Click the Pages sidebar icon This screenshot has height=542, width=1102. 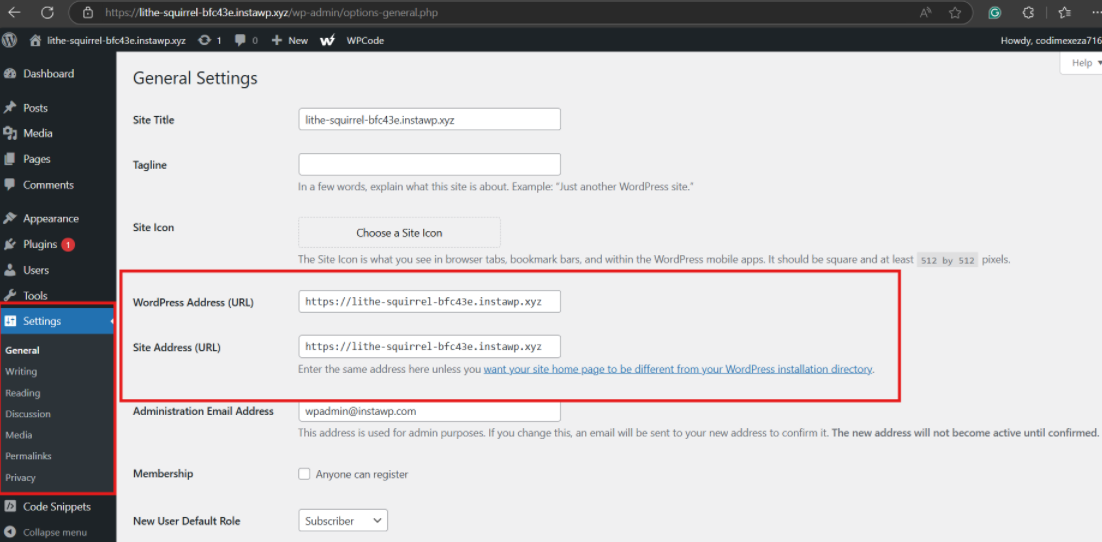click(x=10, y=159)
